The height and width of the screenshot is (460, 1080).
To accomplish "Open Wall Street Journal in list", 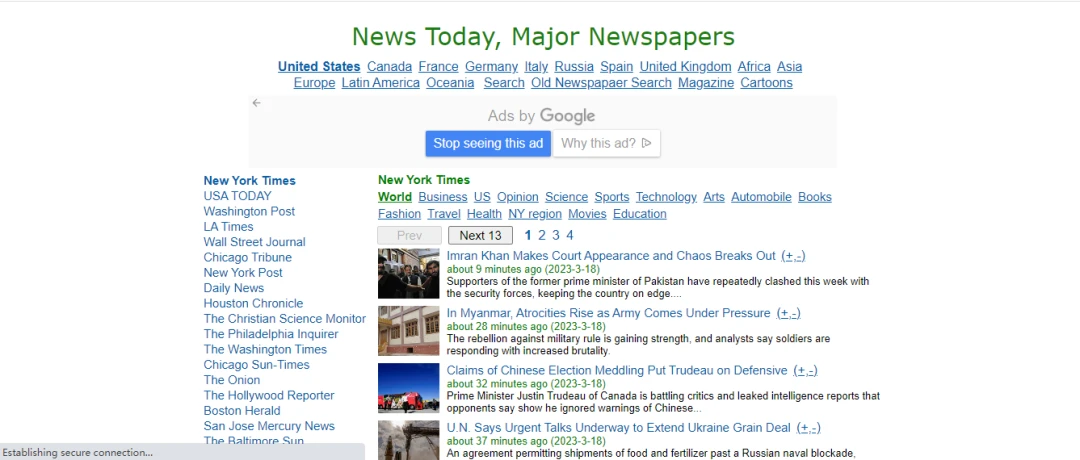I will (254, 242).
